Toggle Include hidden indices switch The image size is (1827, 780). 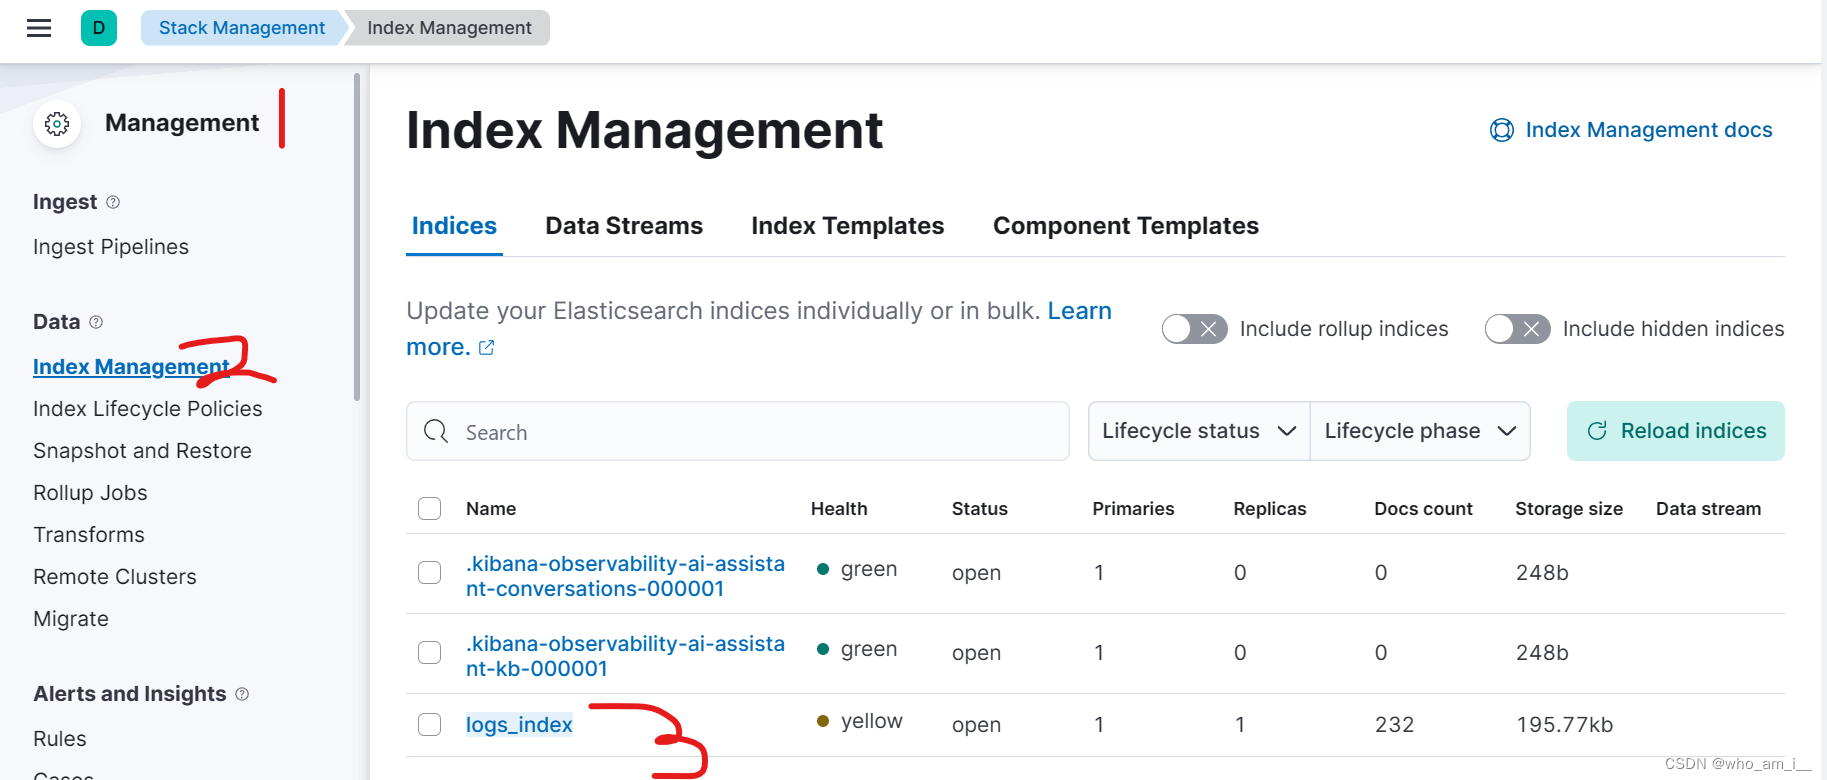click(x=1518, y=329)
